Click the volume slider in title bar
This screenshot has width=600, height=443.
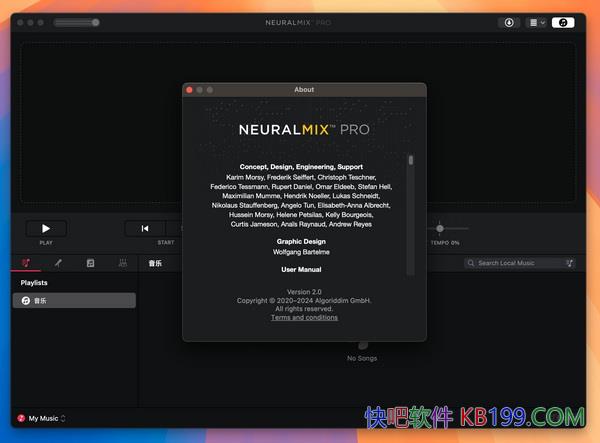point(77,22)
